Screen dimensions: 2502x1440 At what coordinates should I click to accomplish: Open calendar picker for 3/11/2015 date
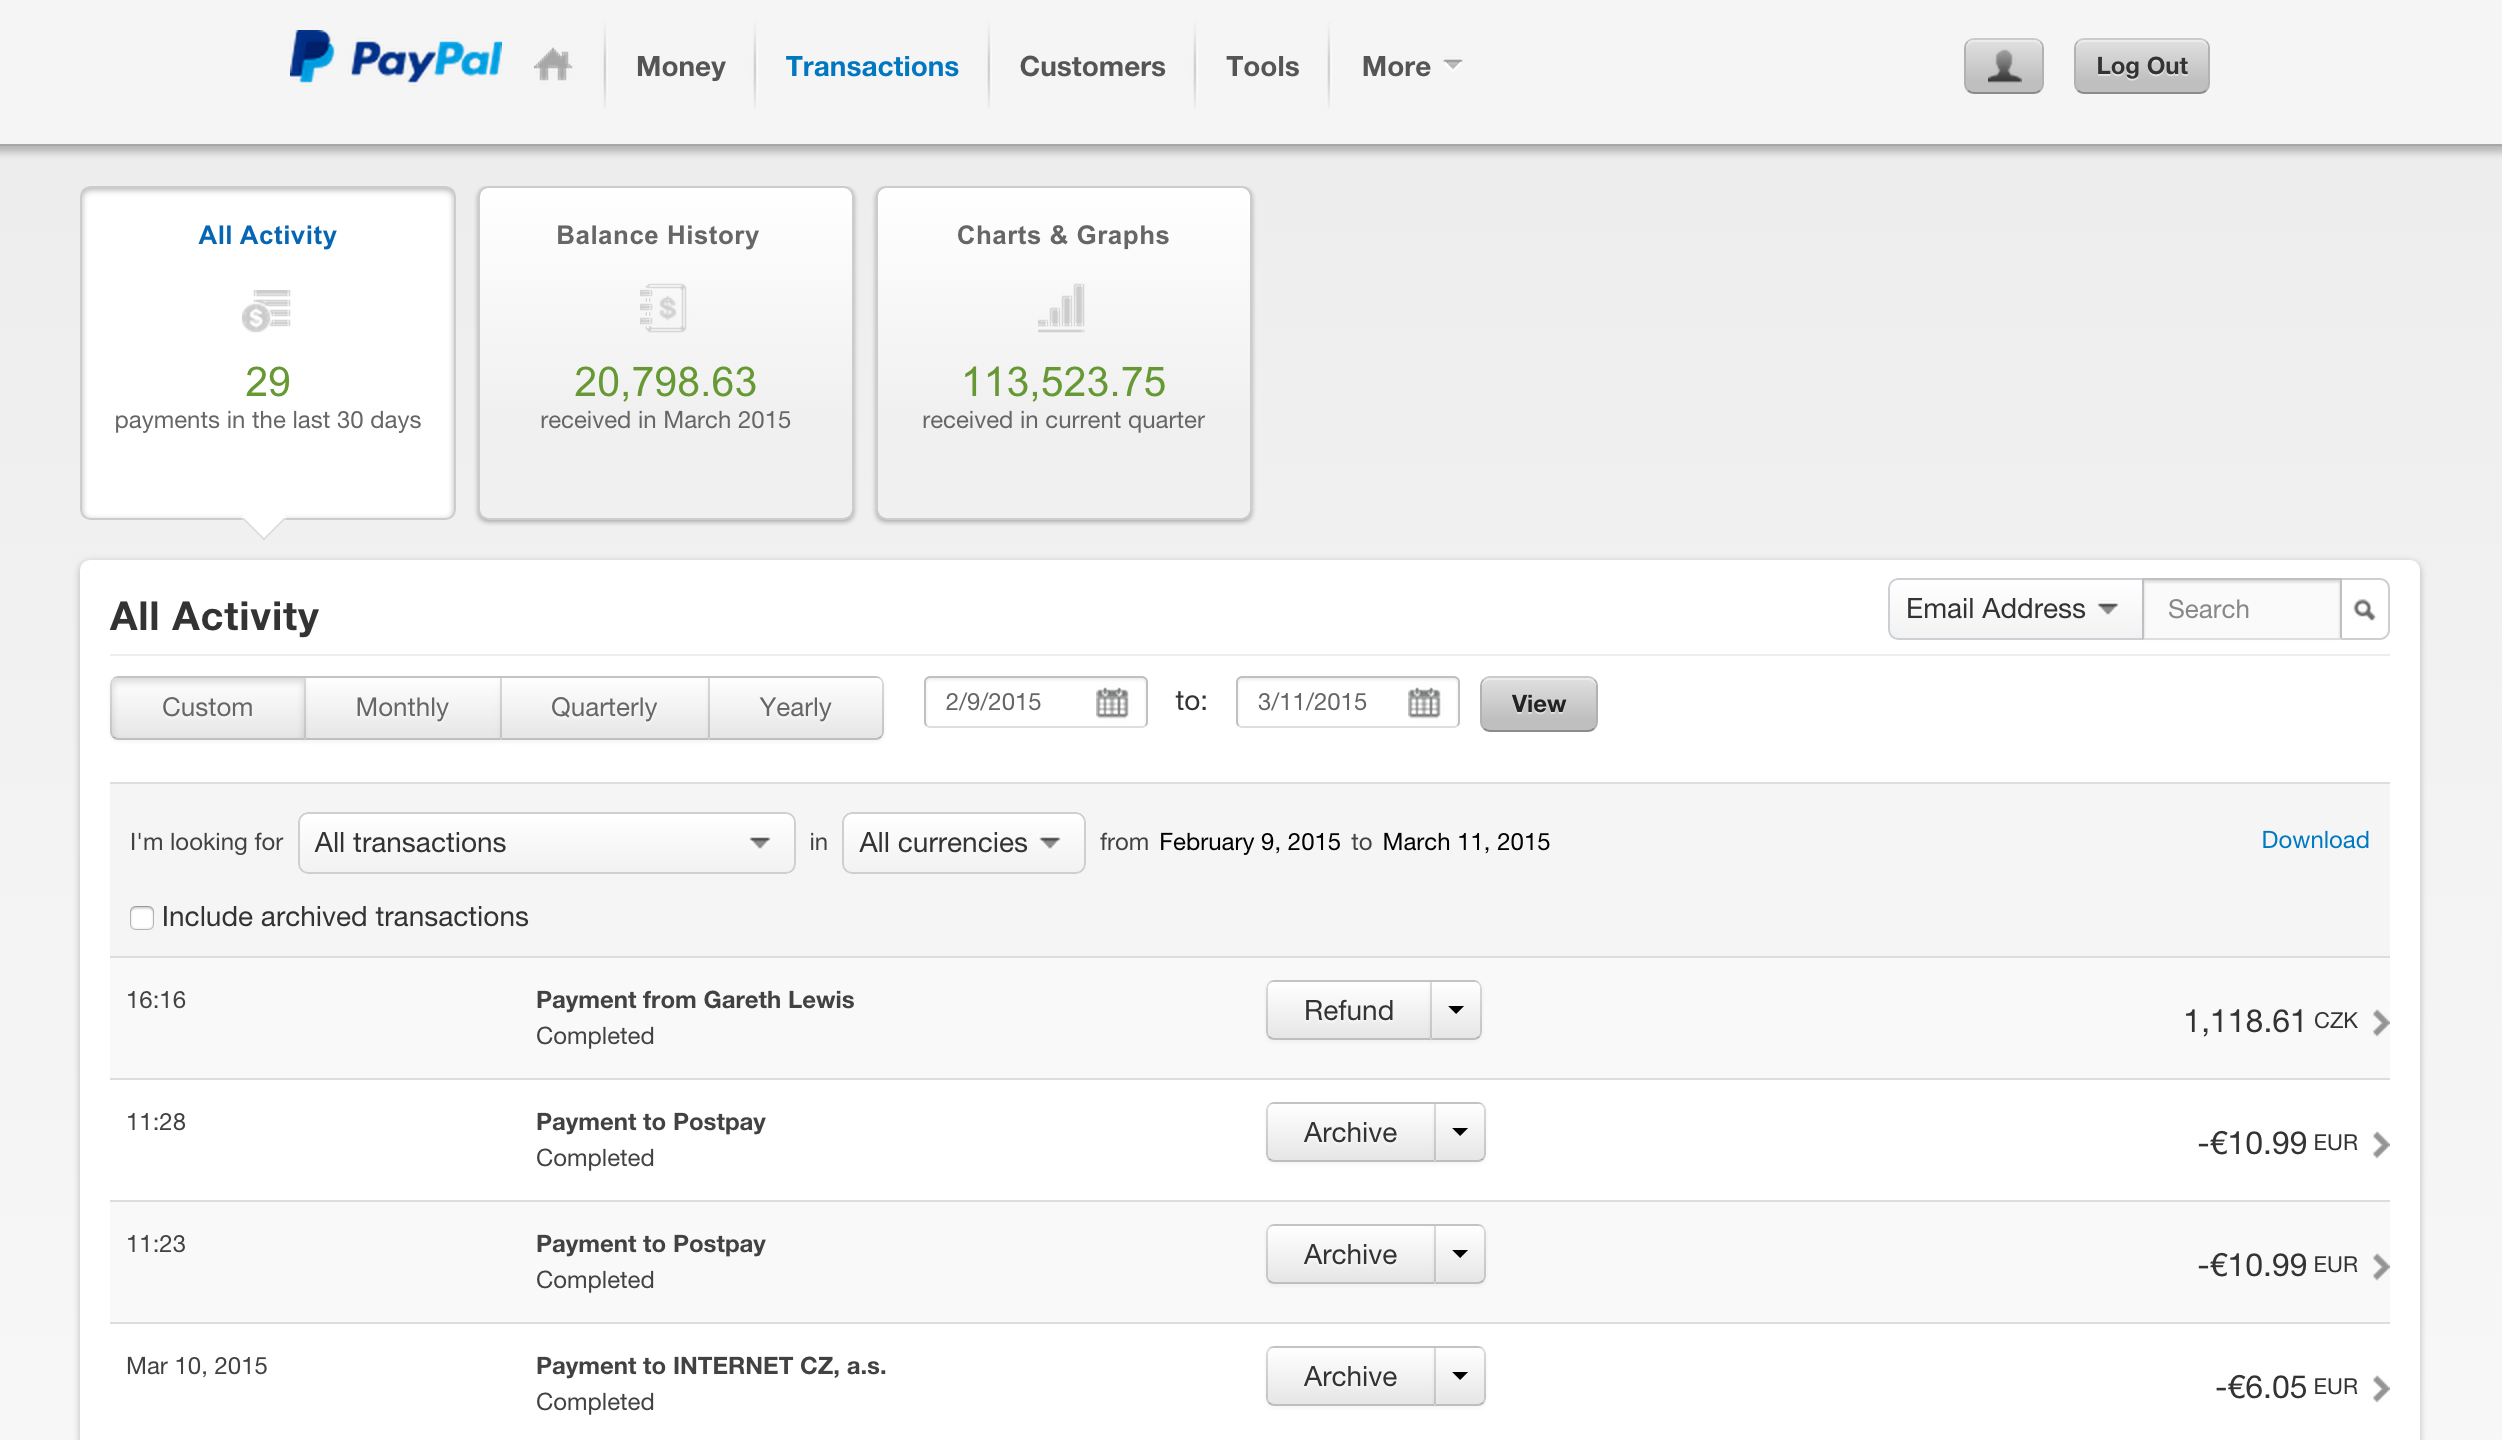tap(1423, 702)
